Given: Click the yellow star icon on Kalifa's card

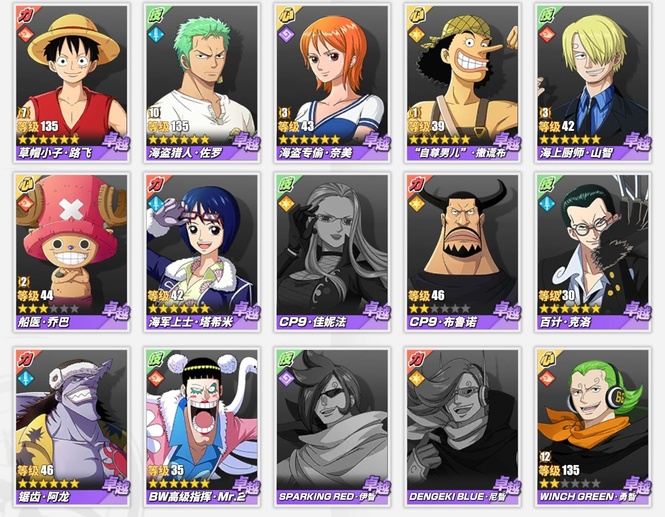Looking at the screenshot, I should coord(286,204).
